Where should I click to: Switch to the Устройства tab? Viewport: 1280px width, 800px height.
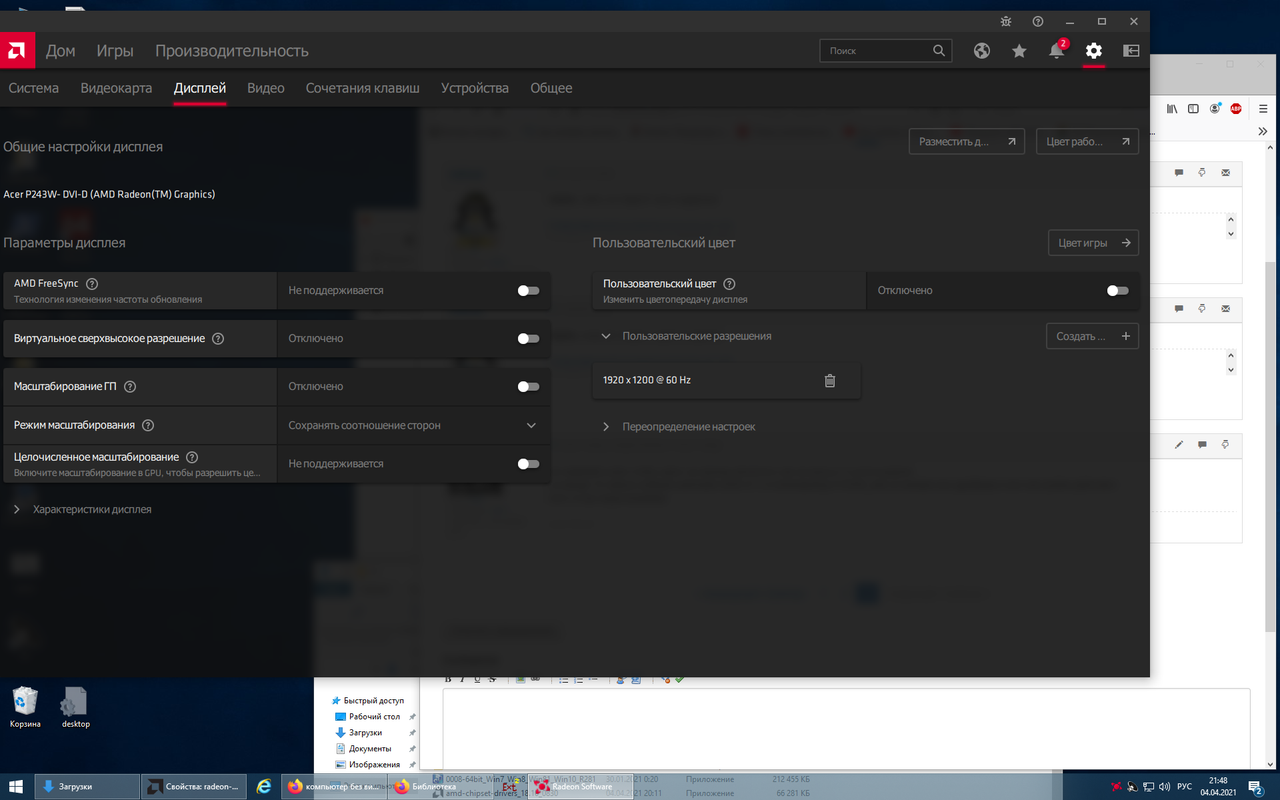coord(475,88)
